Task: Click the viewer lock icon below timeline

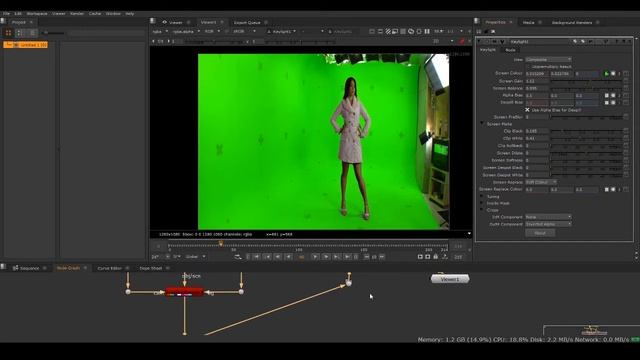Action: (x=436, y=257)
